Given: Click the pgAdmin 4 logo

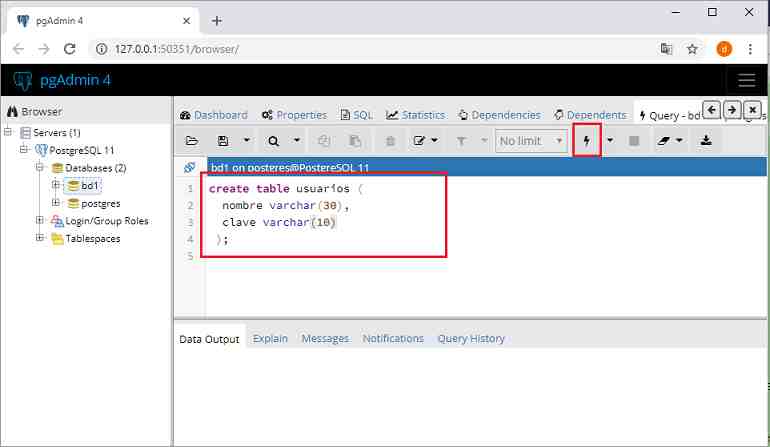Looking at the screenshot, I should [x=62, y=80].
